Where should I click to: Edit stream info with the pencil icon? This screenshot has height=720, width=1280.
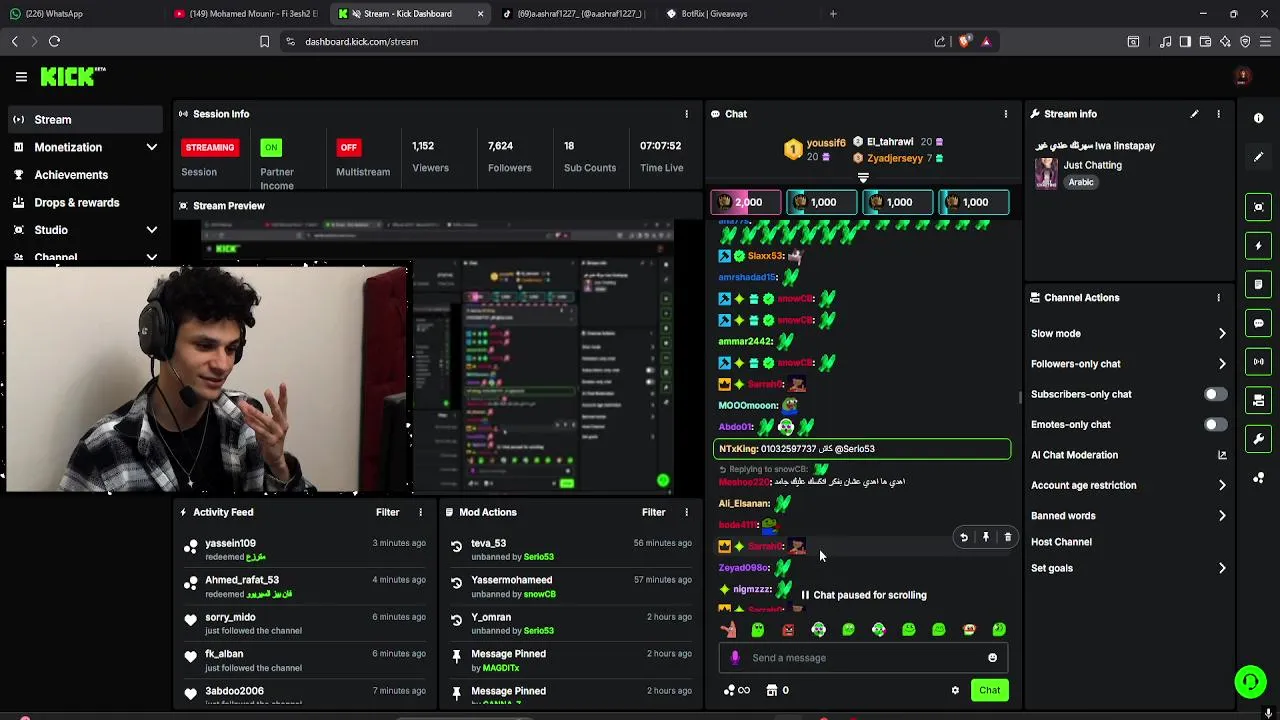coord(1194,114)
